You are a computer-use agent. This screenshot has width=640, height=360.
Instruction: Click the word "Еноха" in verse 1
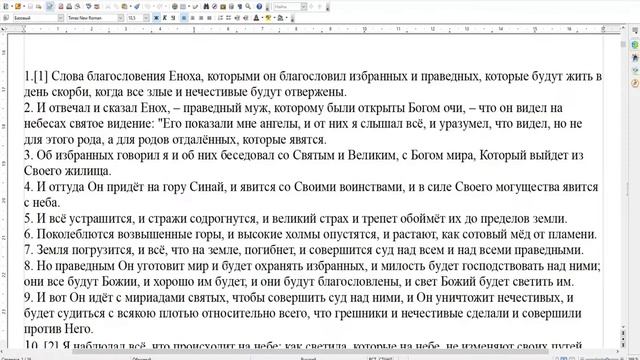click(185, 76)
